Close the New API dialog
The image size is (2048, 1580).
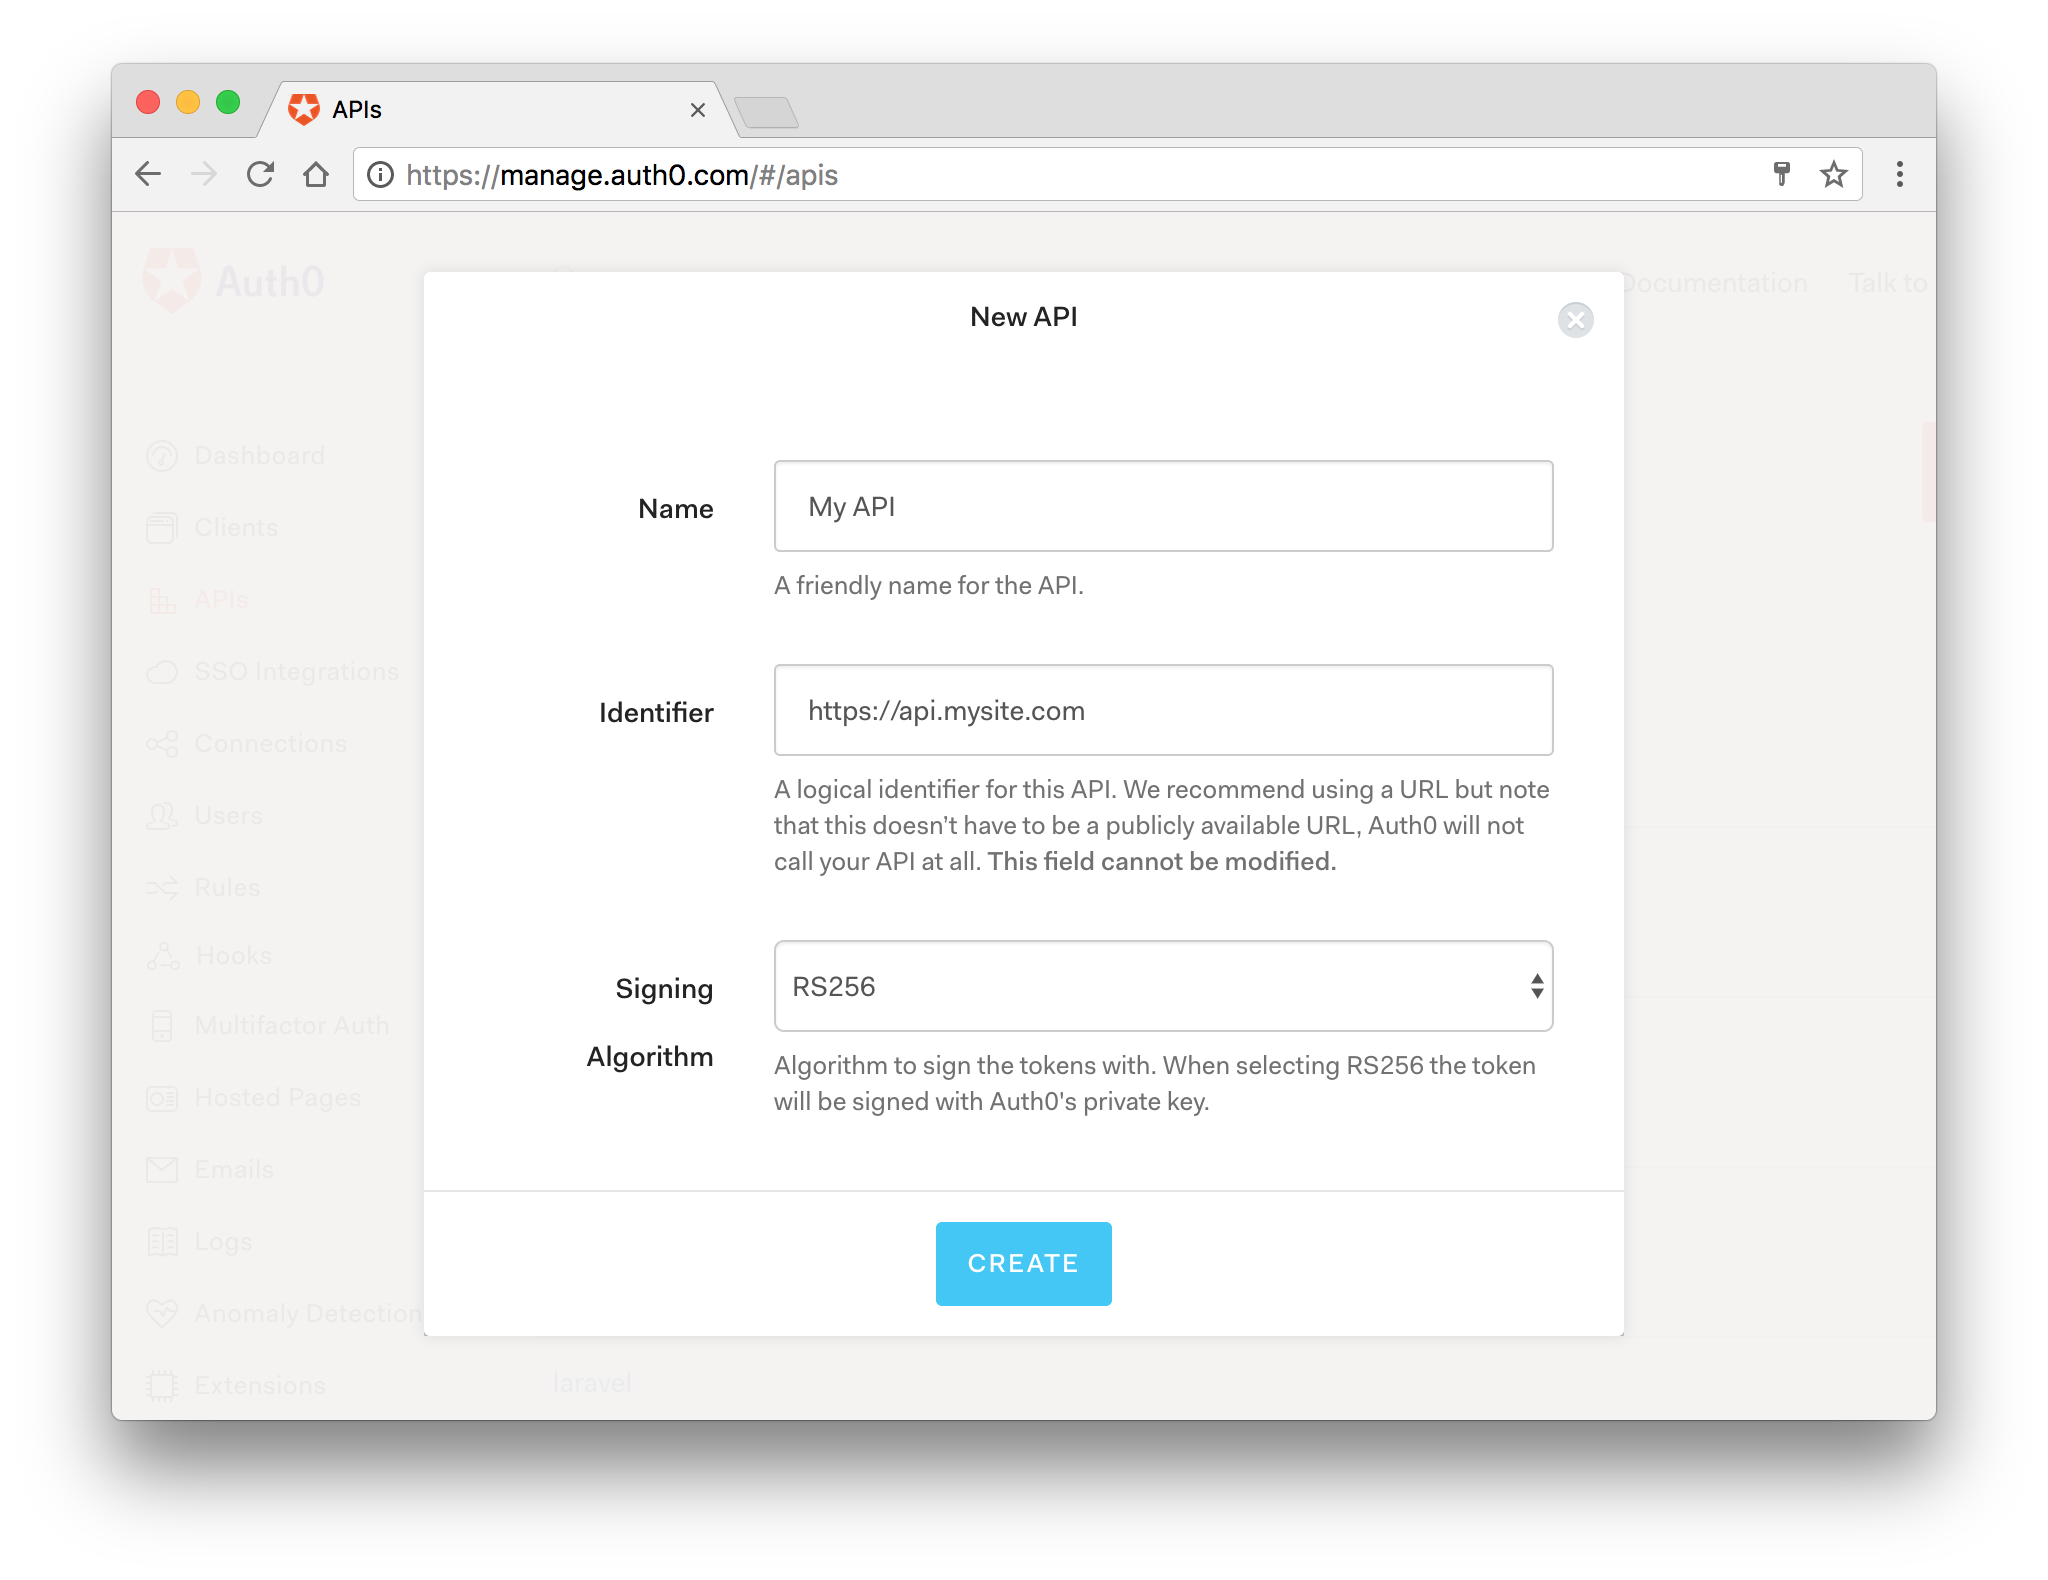tap(1575, 320)
